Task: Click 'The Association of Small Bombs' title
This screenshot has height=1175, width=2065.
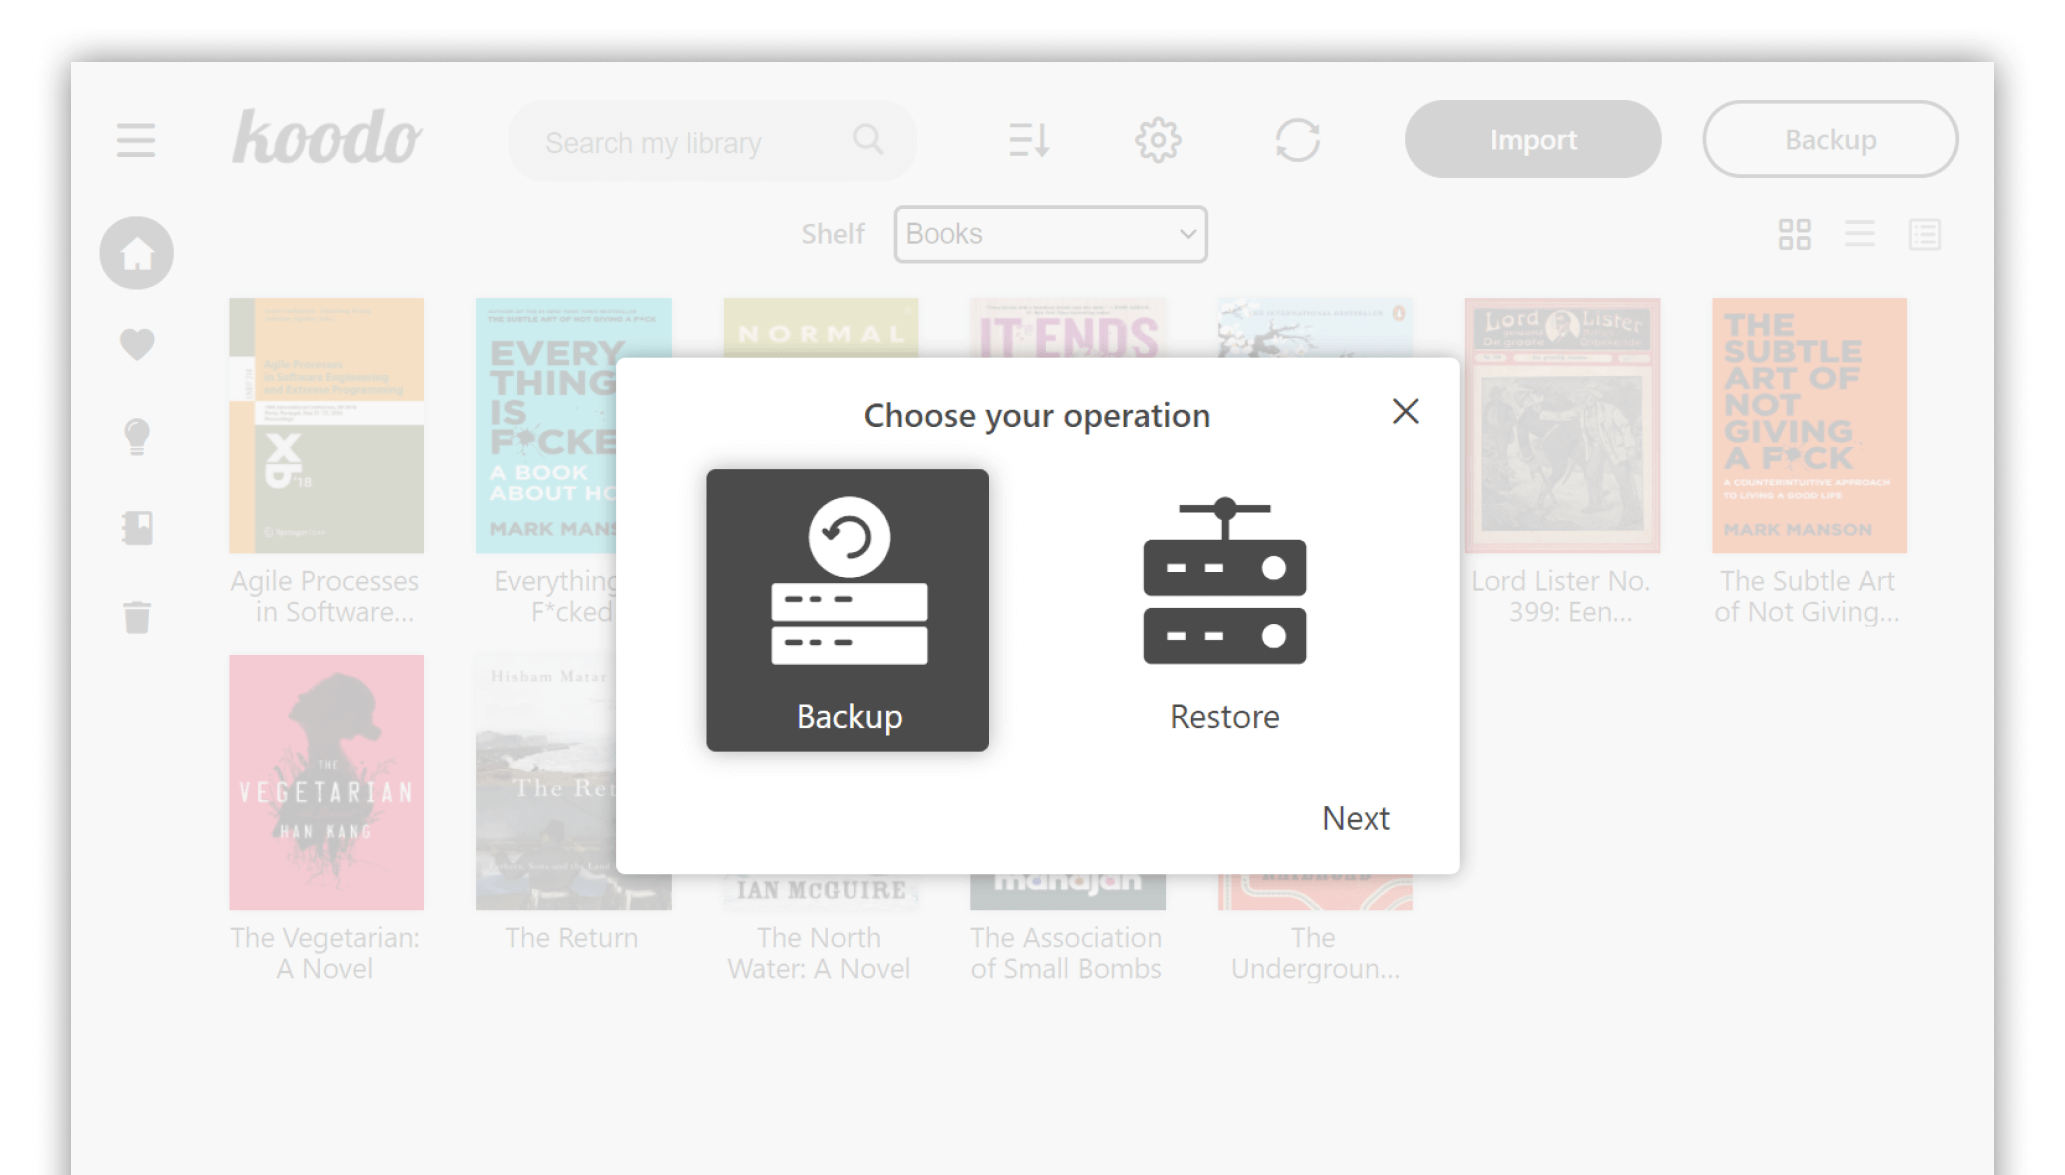Action: [1066, 953]
